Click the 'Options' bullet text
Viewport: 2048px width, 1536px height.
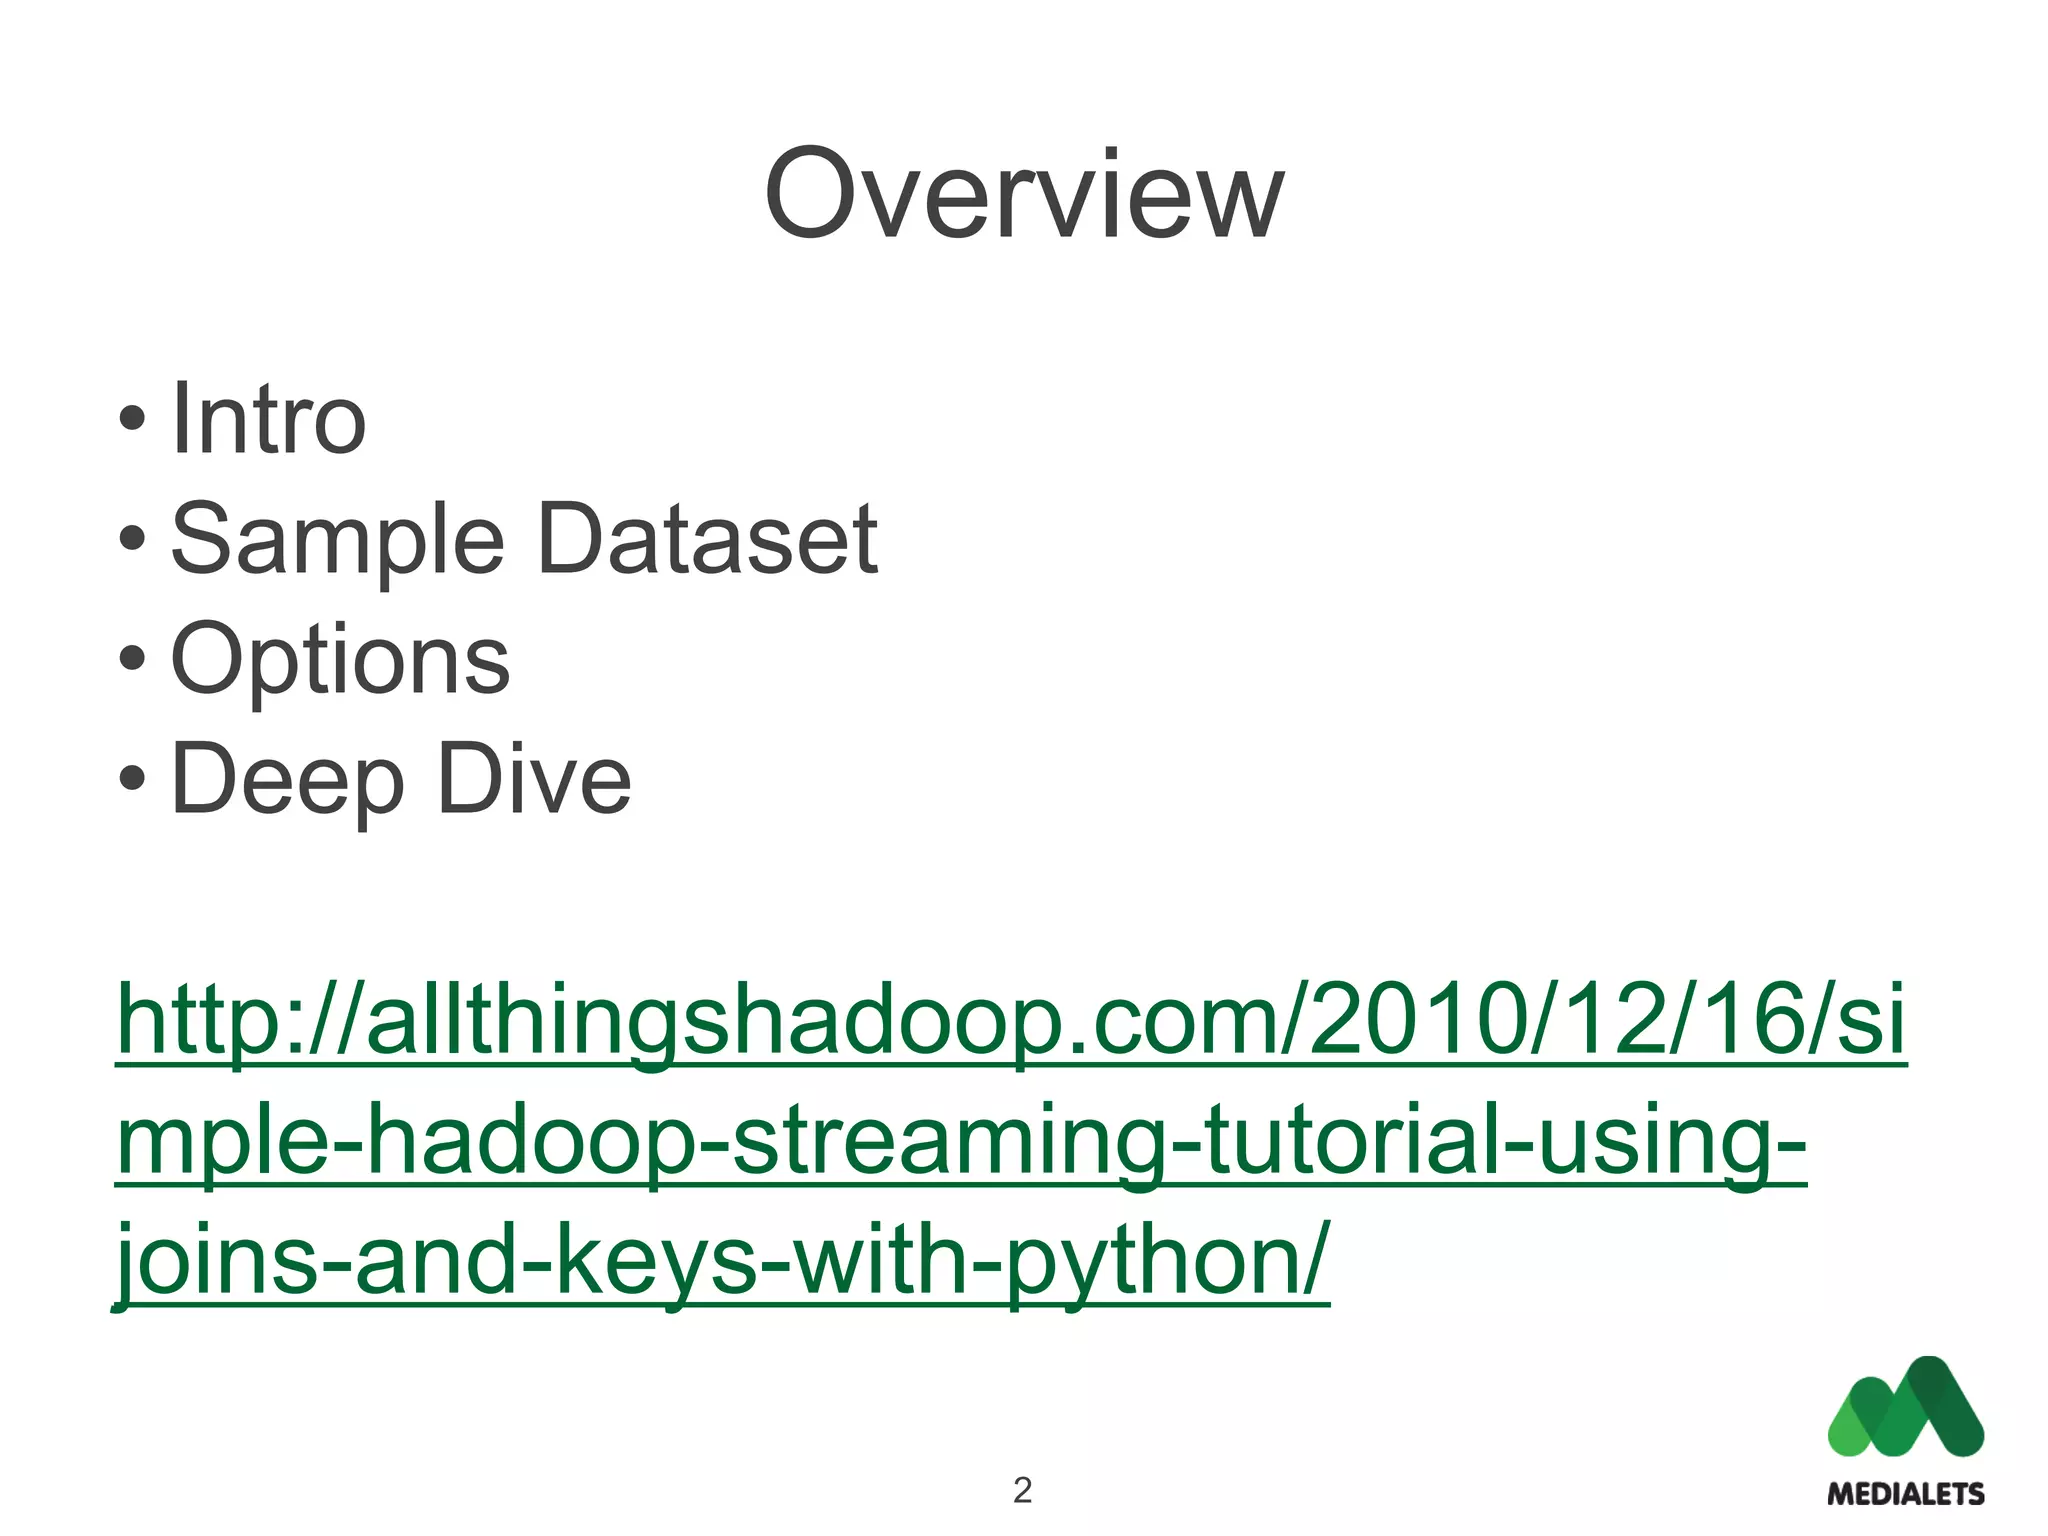[x=341, y=660]
